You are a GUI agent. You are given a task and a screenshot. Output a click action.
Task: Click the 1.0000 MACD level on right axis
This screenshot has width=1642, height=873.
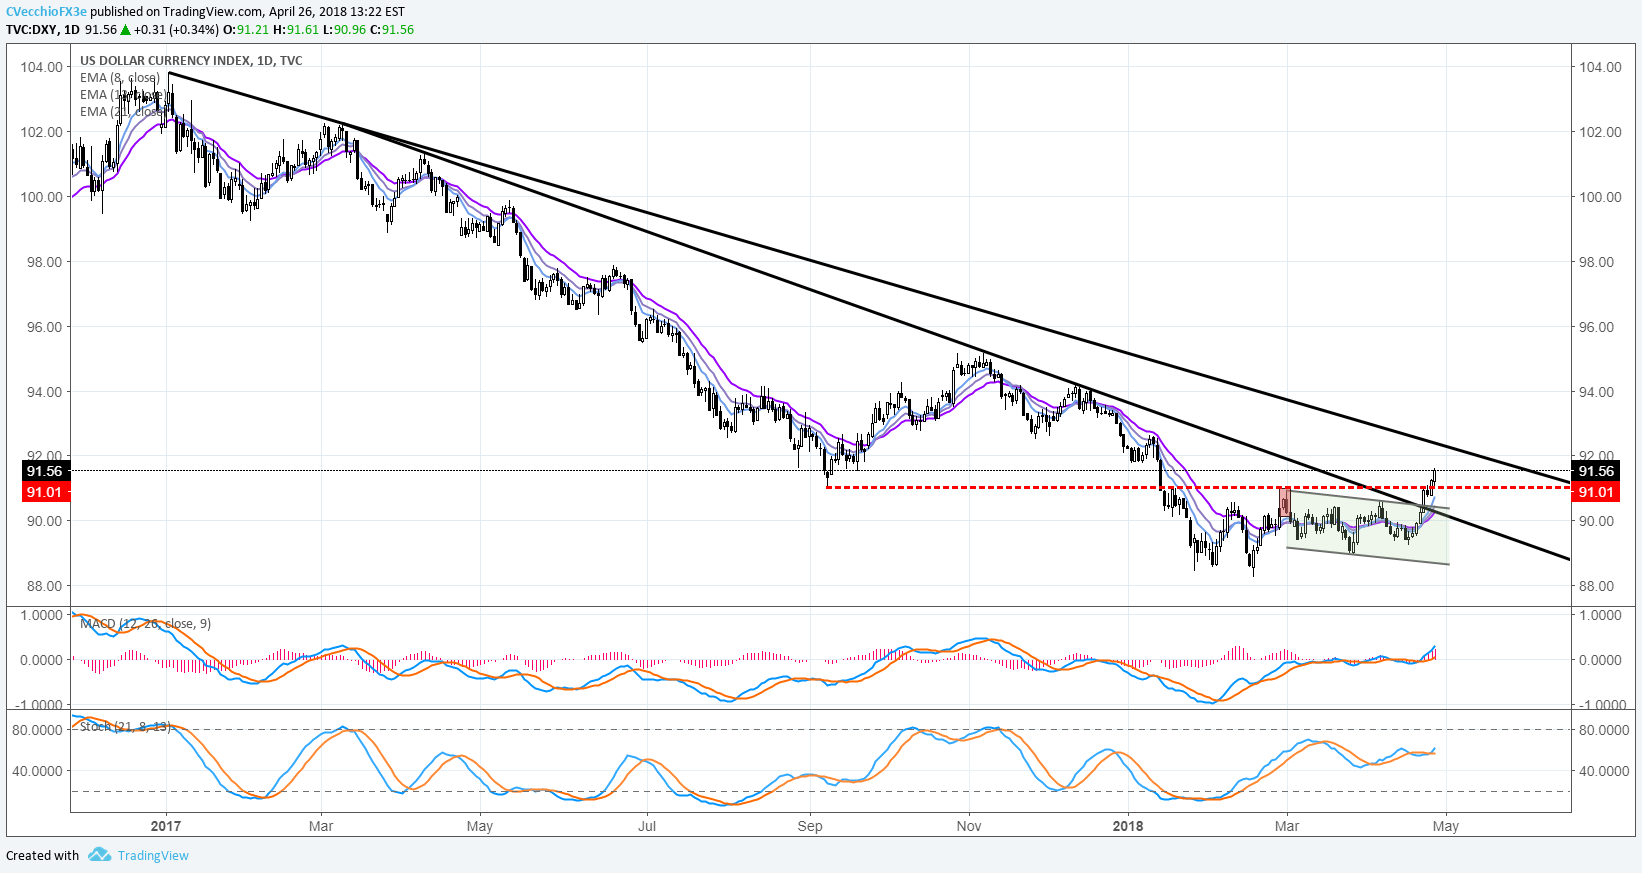[x=1600, y=615]
